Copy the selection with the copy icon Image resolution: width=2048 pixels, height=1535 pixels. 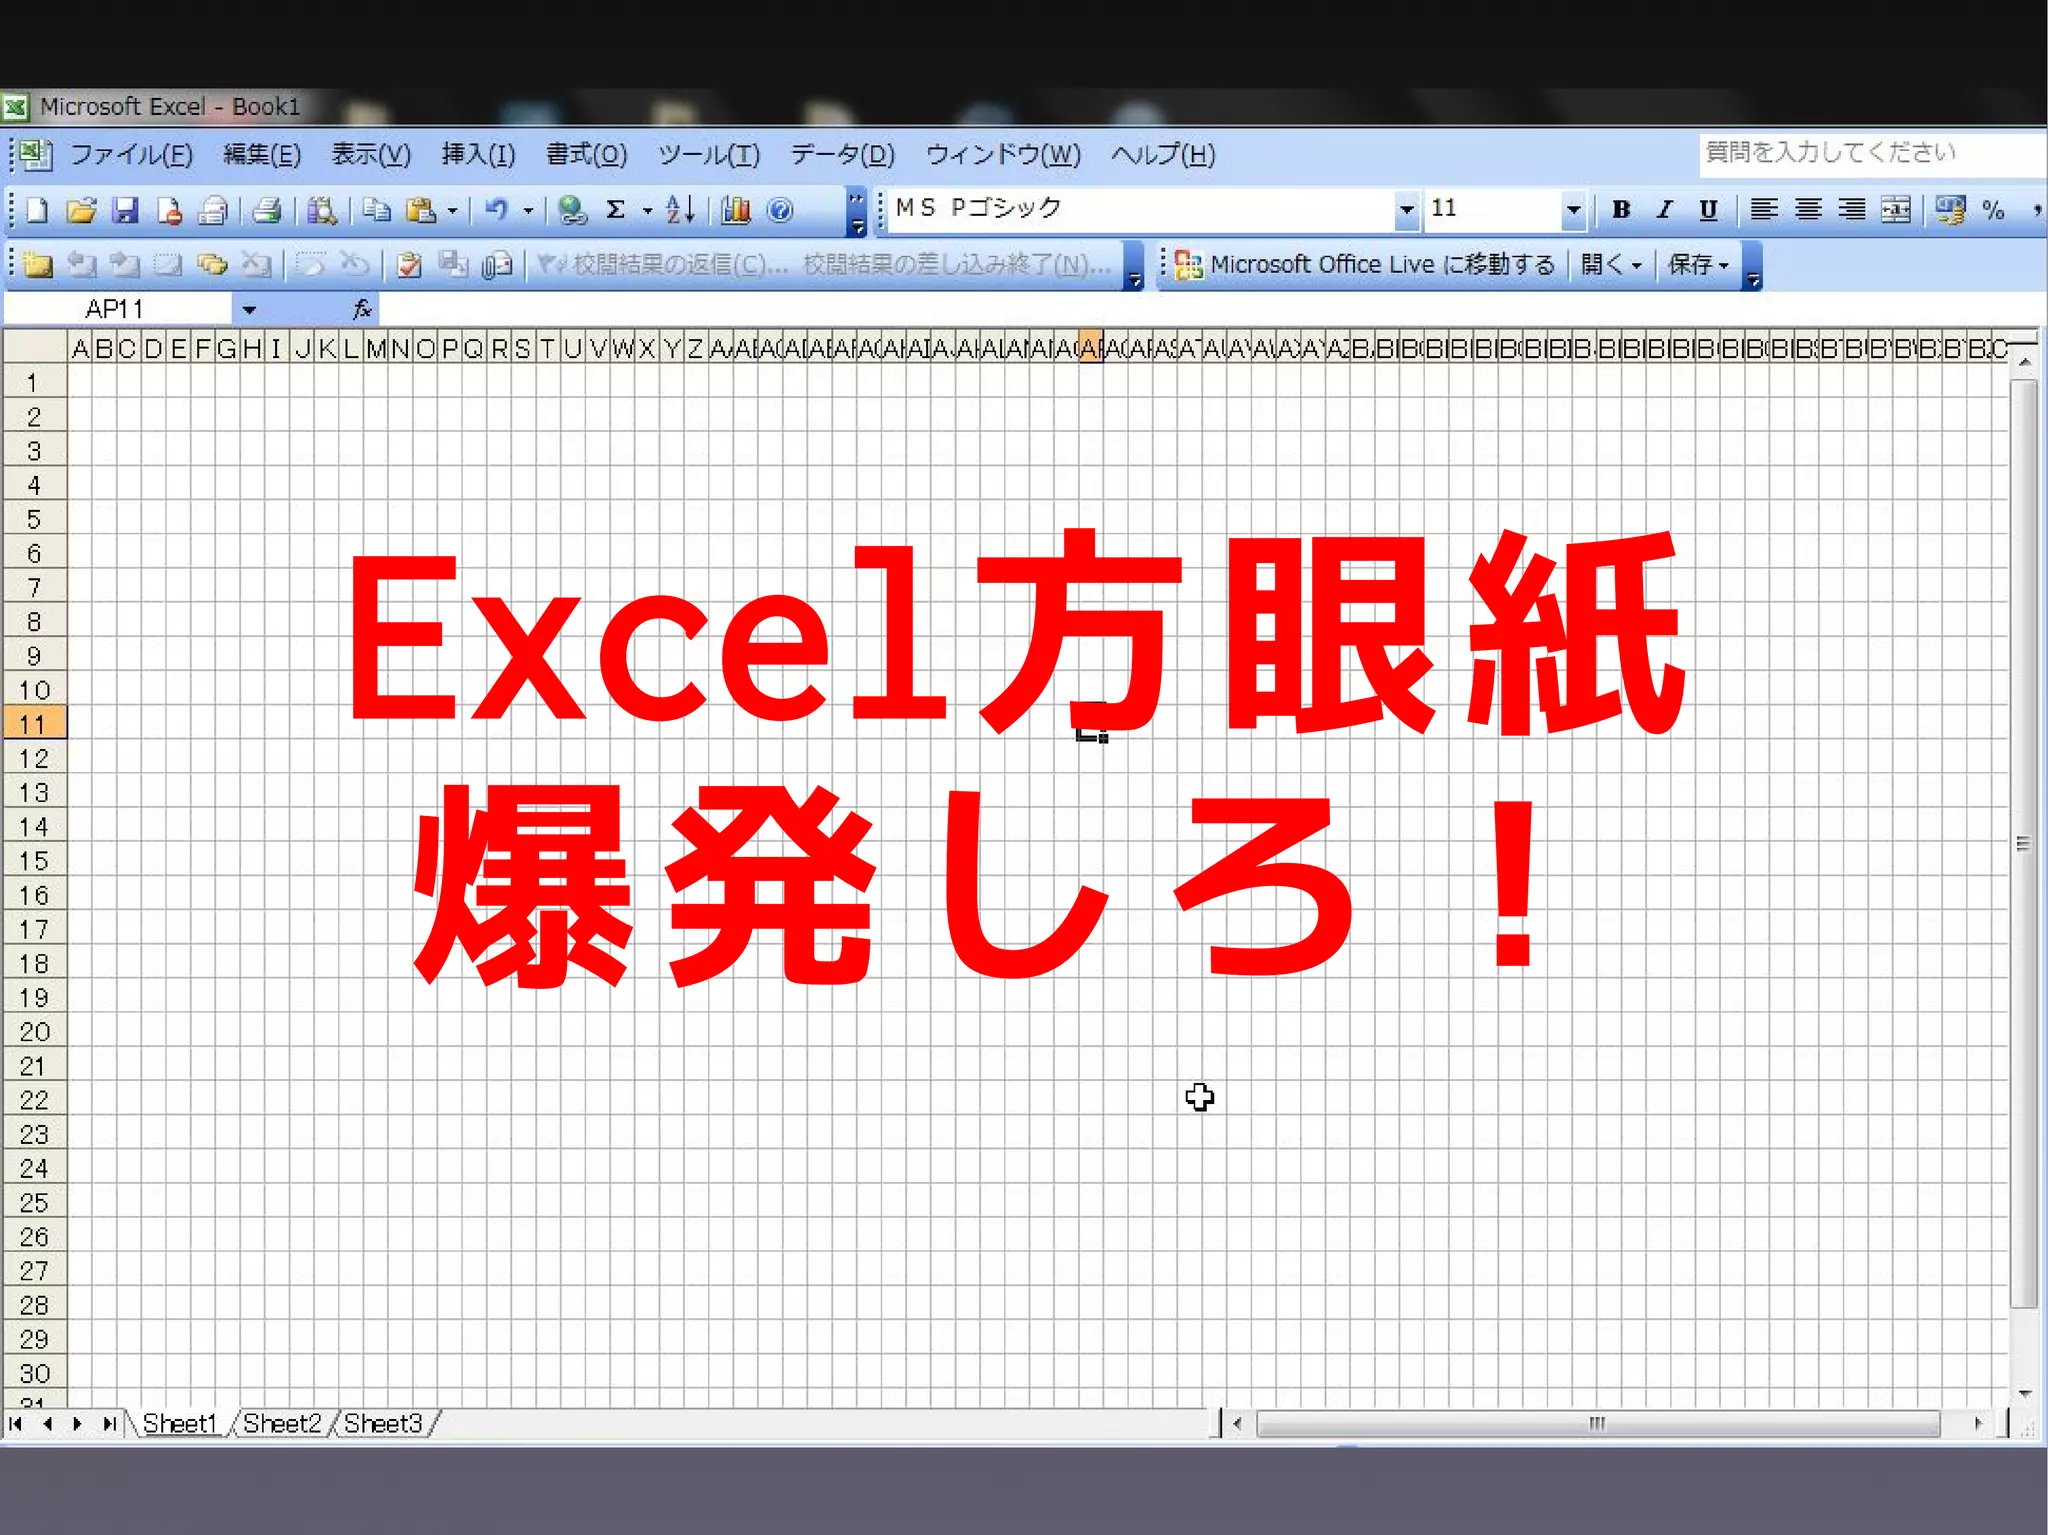coord(376,210)
